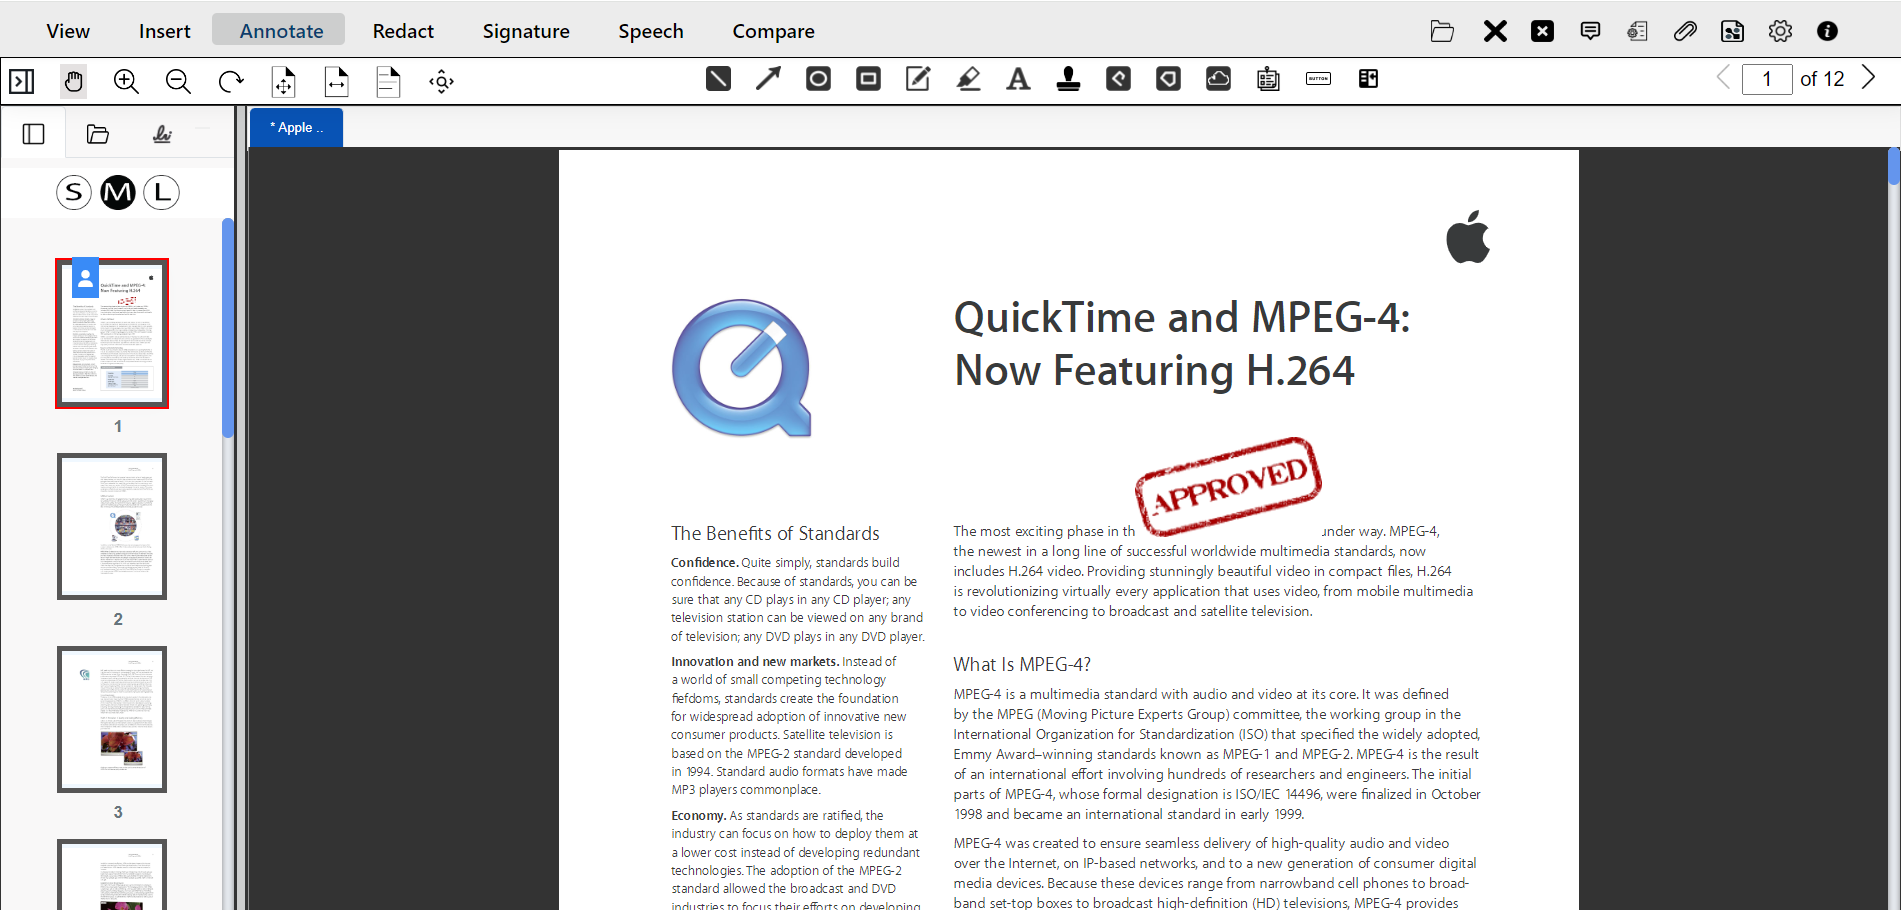1901x910 pixels.
Task: Open the Signature menu
Action: point(526,31)
